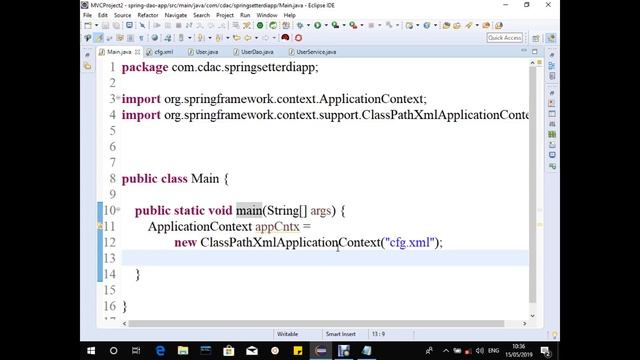
Task: Expand the New wizard dropdown arrow
Action: pos(97,25)
